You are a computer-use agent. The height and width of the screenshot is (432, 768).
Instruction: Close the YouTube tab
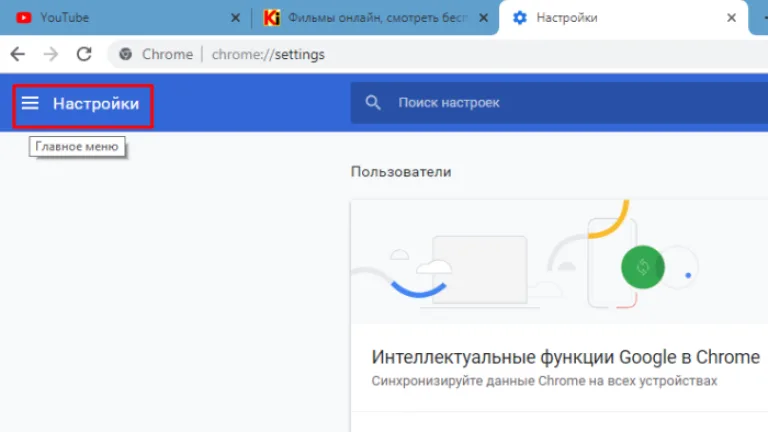click(236, 18)
